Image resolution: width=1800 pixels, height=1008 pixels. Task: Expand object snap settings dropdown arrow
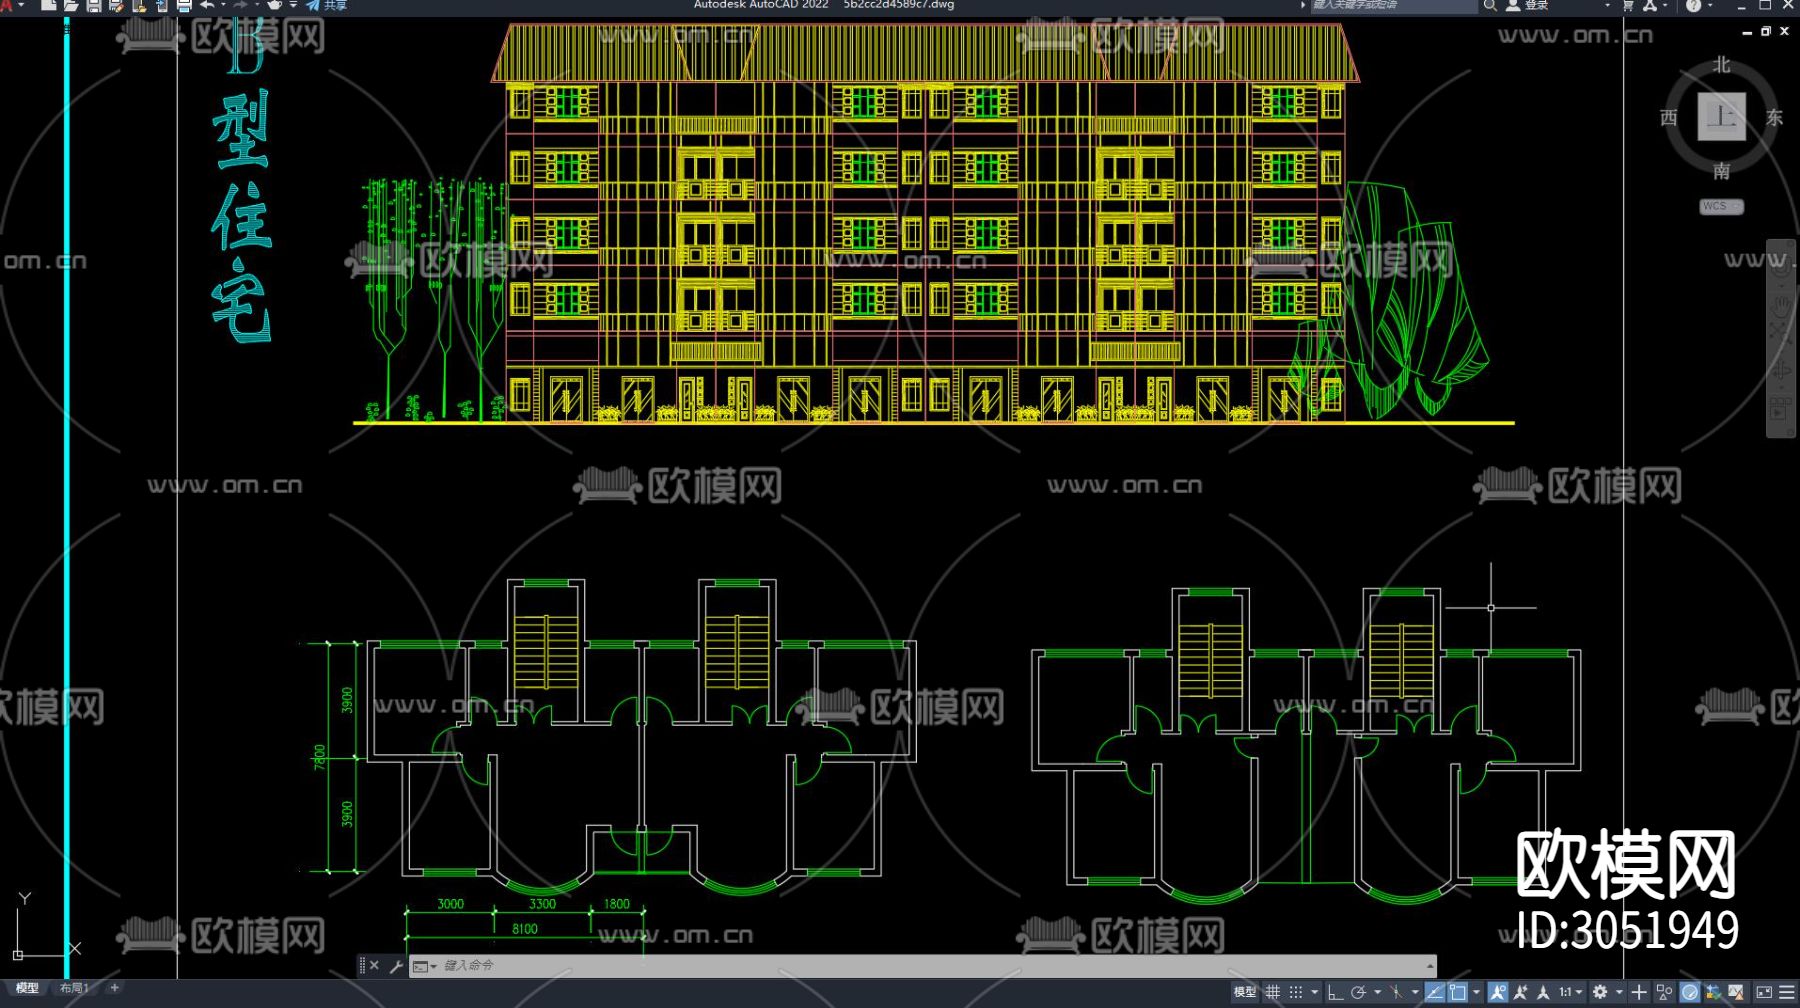pos(1476,992)
